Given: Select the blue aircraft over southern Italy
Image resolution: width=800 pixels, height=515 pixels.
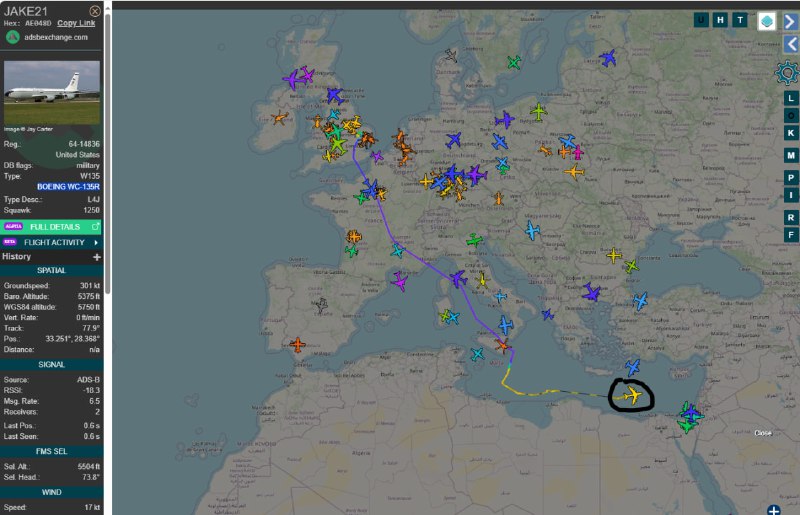Looking at the screenshot, I should click(506, 325).
